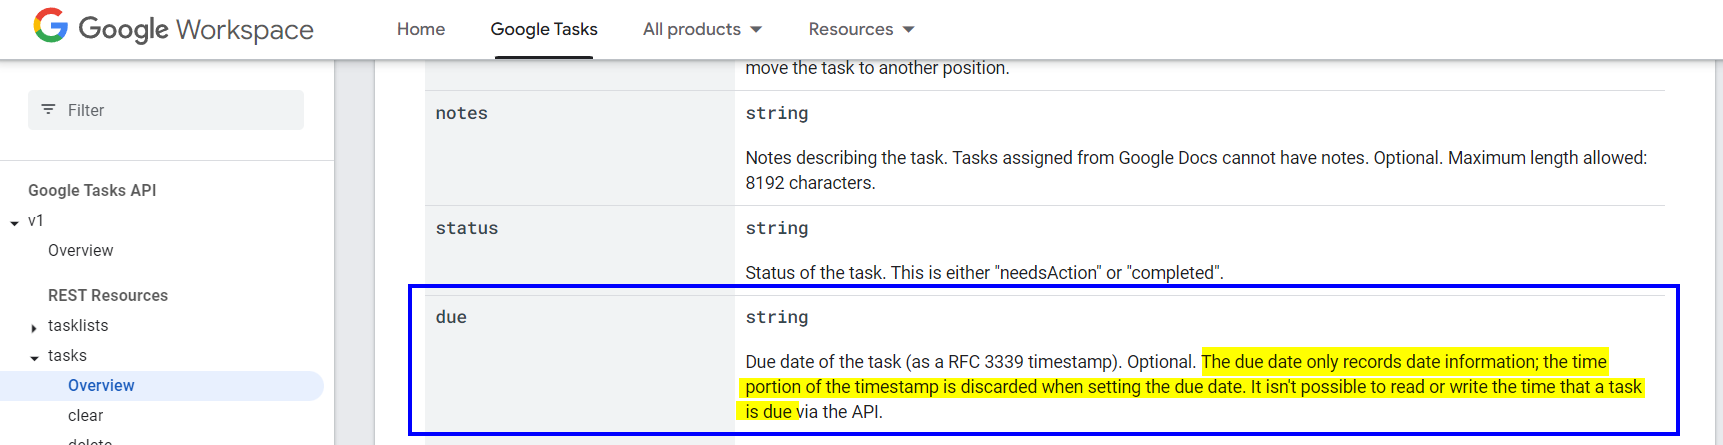Open the Resources dropdown menu
The width and height of the screenshot is (1723, 445).
click(861, 29)
